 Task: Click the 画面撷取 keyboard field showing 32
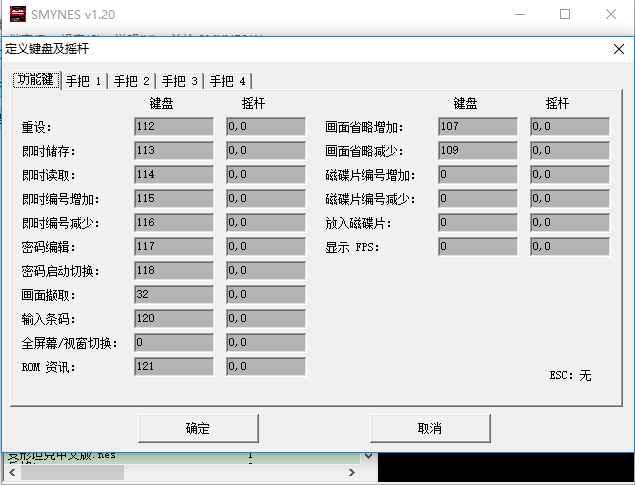[174, 294]
